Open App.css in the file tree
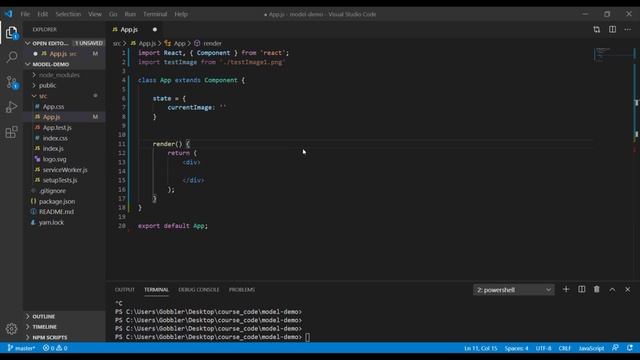 pyautogui.click(x=53, y=107)
